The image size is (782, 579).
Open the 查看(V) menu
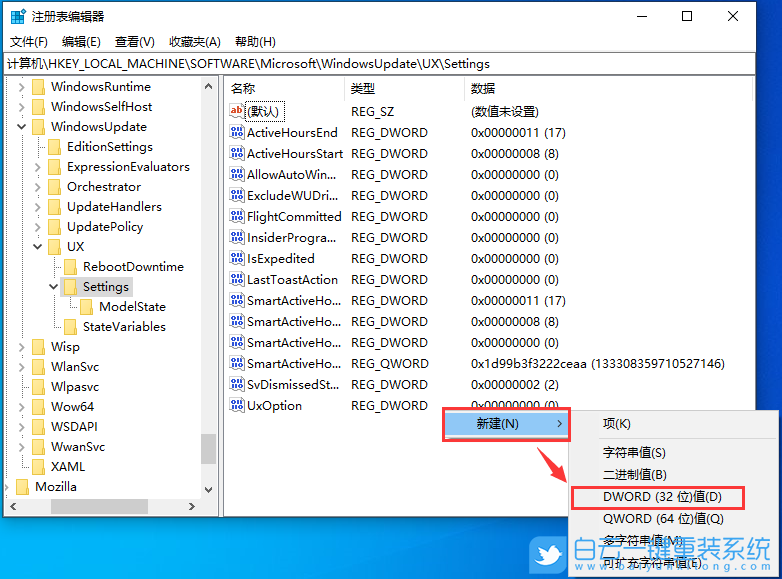click(x=135, y=42)
